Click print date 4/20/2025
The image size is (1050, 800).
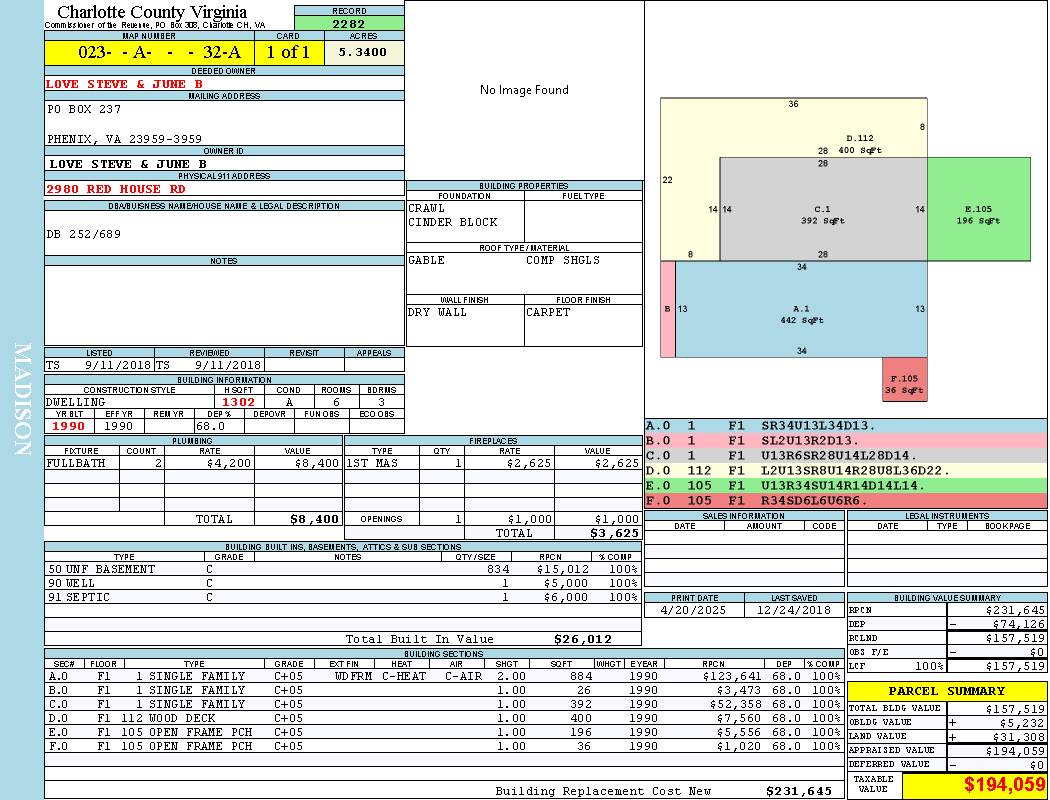click(693, 611)
